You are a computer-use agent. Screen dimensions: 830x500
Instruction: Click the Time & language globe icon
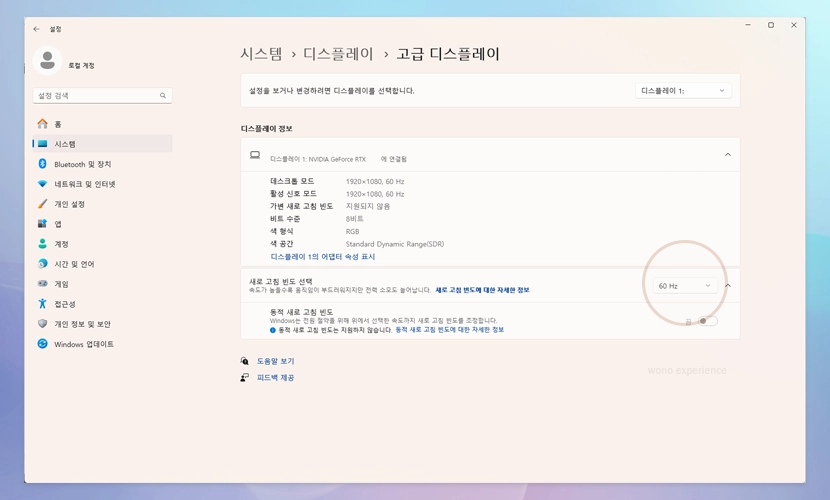tap(42, 263)
